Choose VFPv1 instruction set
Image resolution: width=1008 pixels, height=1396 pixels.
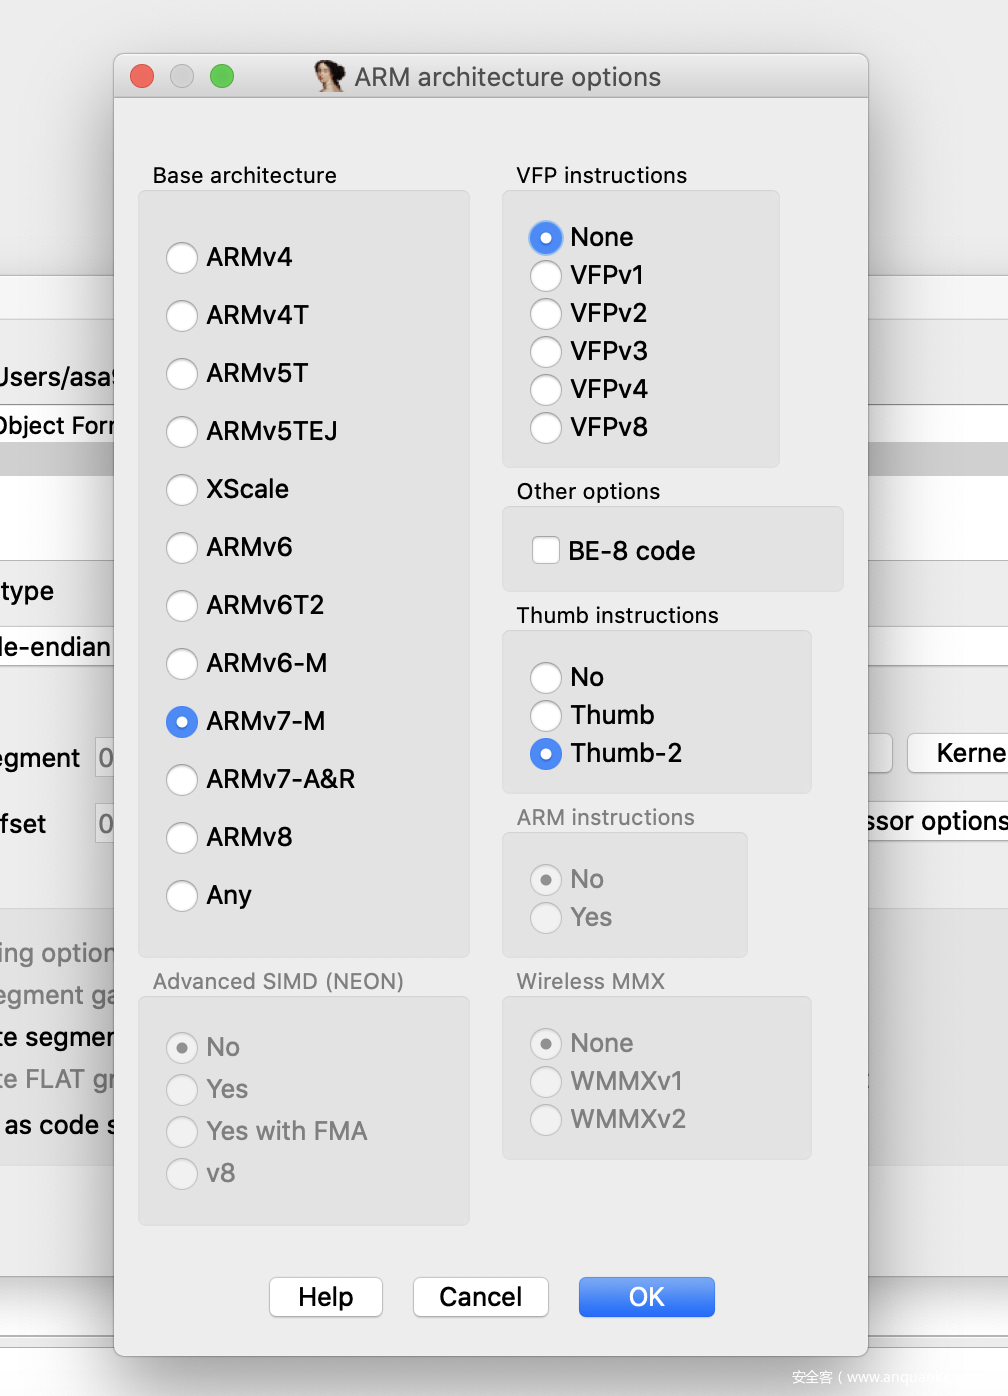click(546, 276)
